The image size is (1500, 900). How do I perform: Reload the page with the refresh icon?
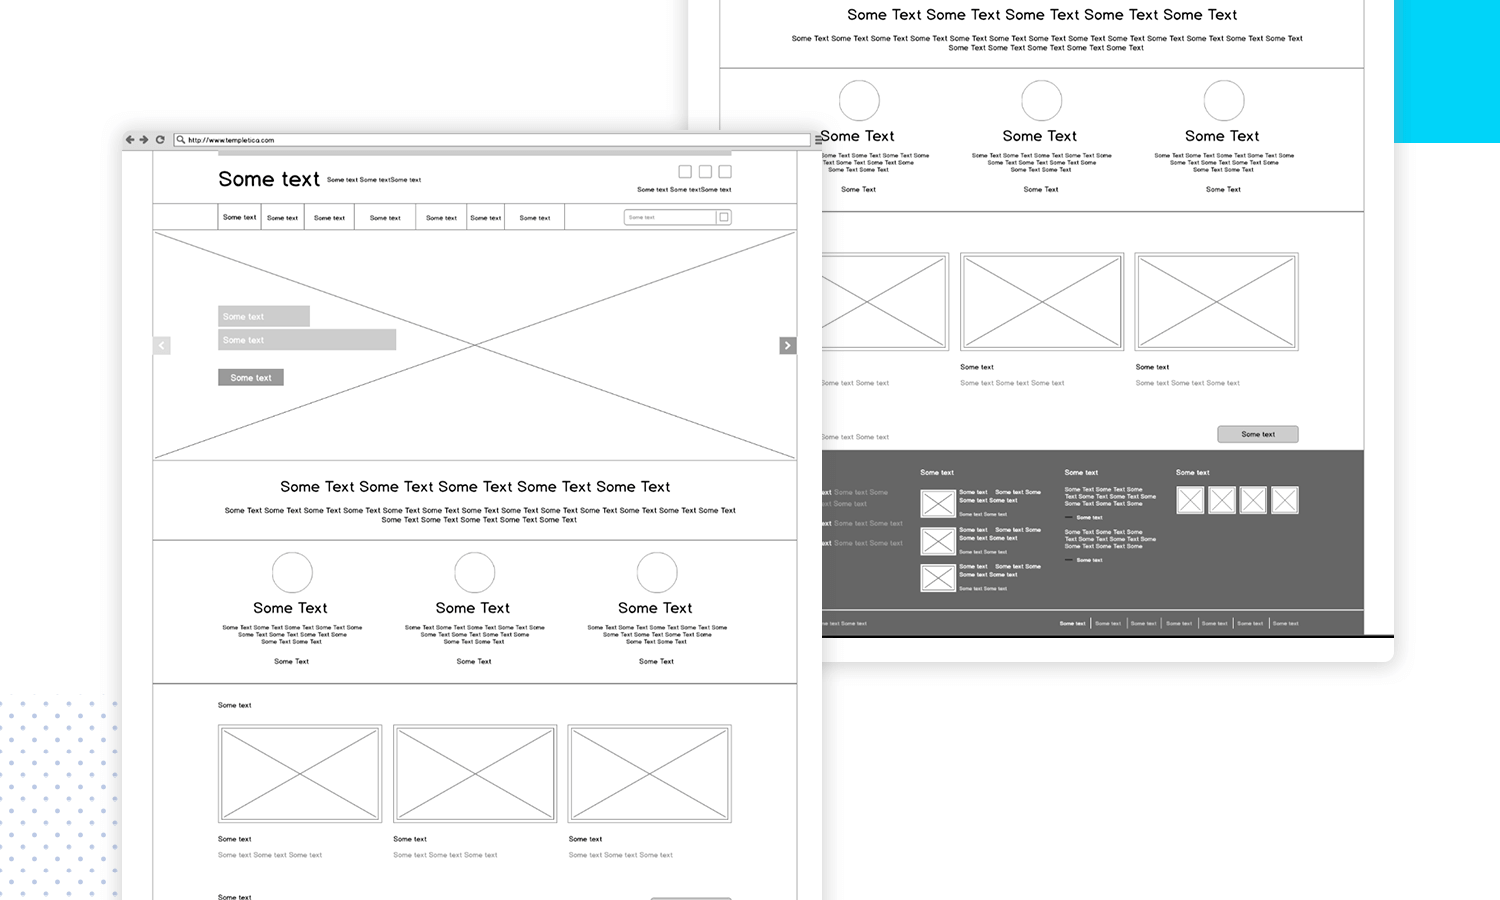click(160, 140)
